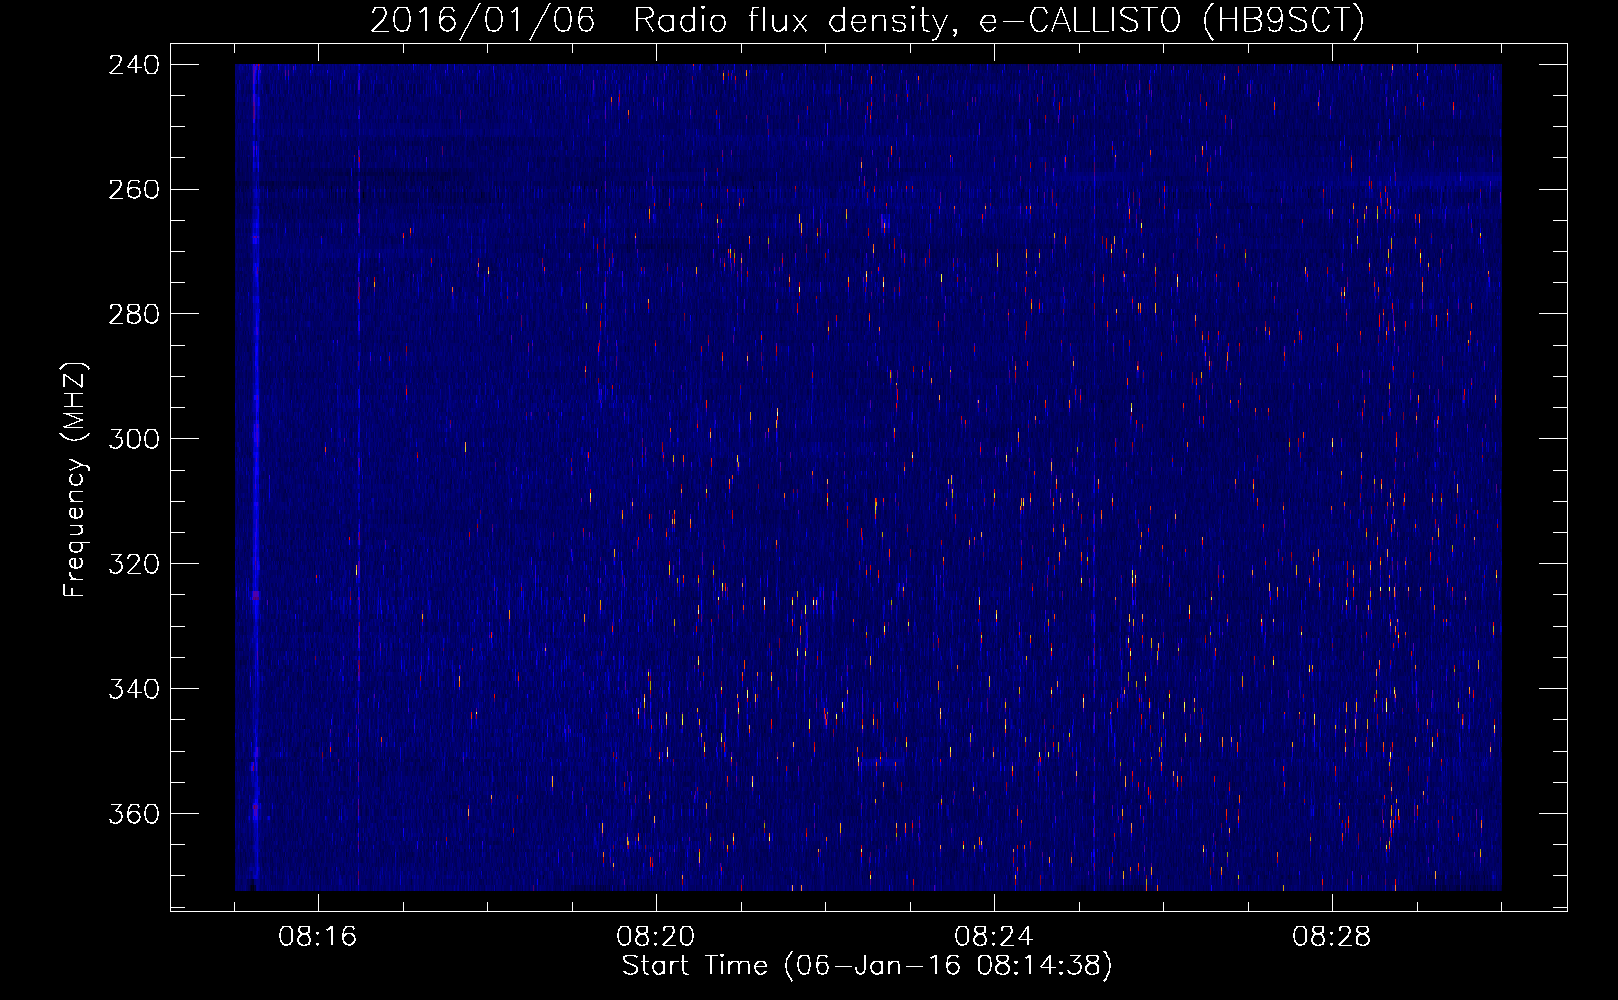
Task: Click the 340 frequency tick label
Action: point(134,690)
